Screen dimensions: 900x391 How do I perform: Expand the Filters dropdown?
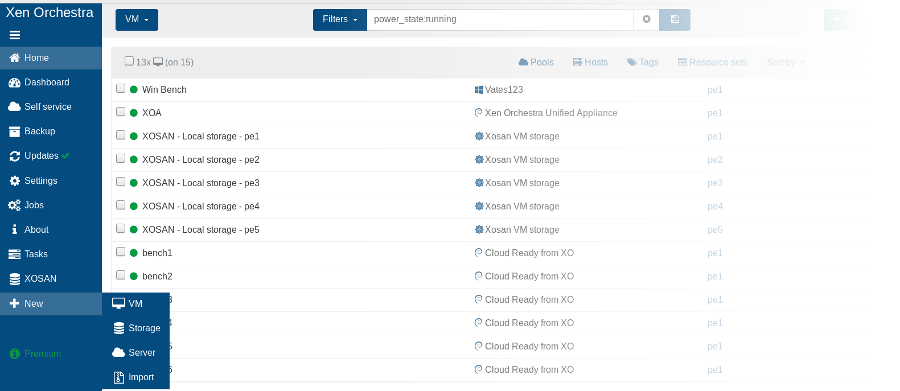(340, 20)
